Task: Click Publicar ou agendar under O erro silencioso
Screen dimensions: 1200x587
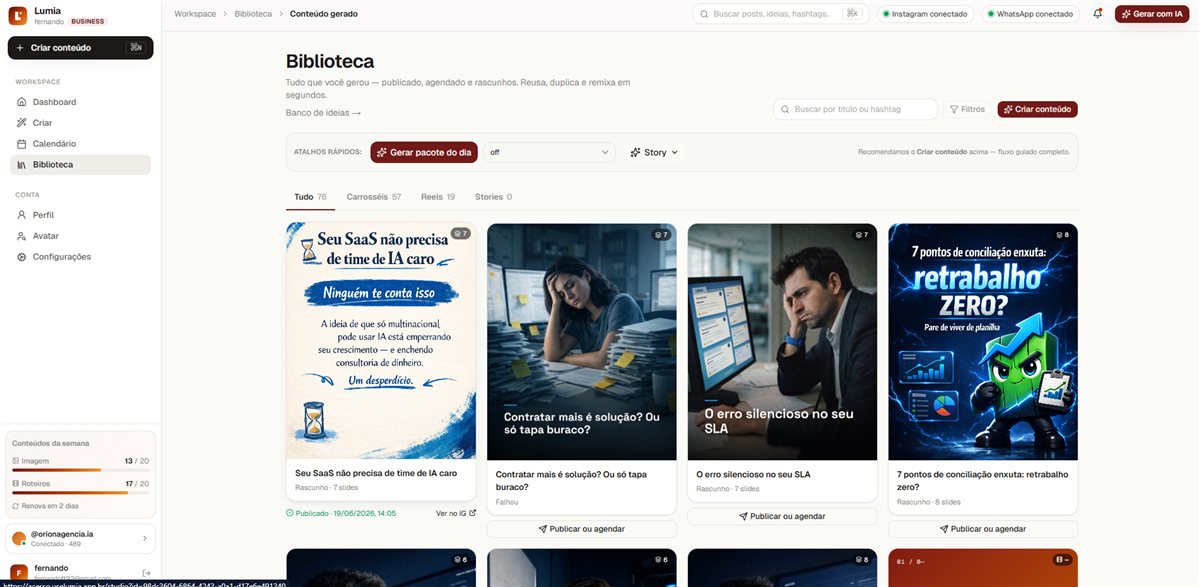Action: [x=782, y=516]
